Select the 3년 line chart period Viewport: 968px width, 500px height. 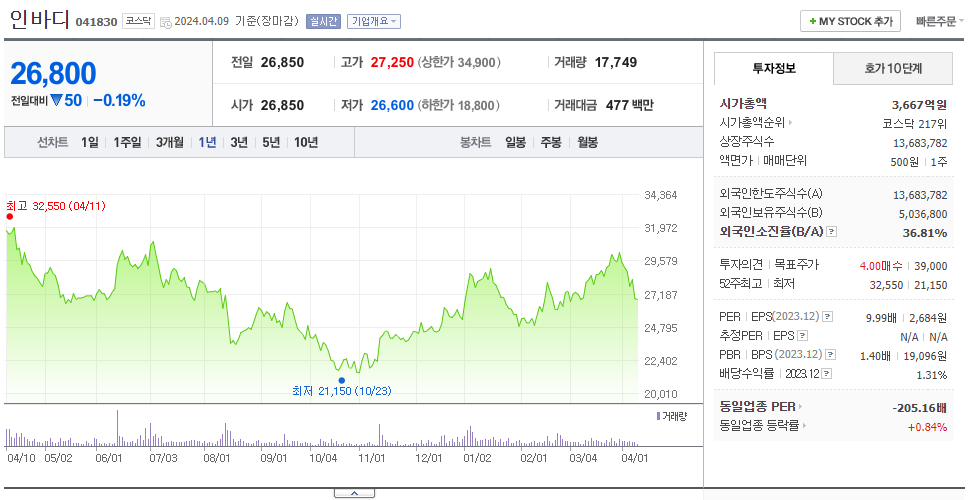pos(239,143)
